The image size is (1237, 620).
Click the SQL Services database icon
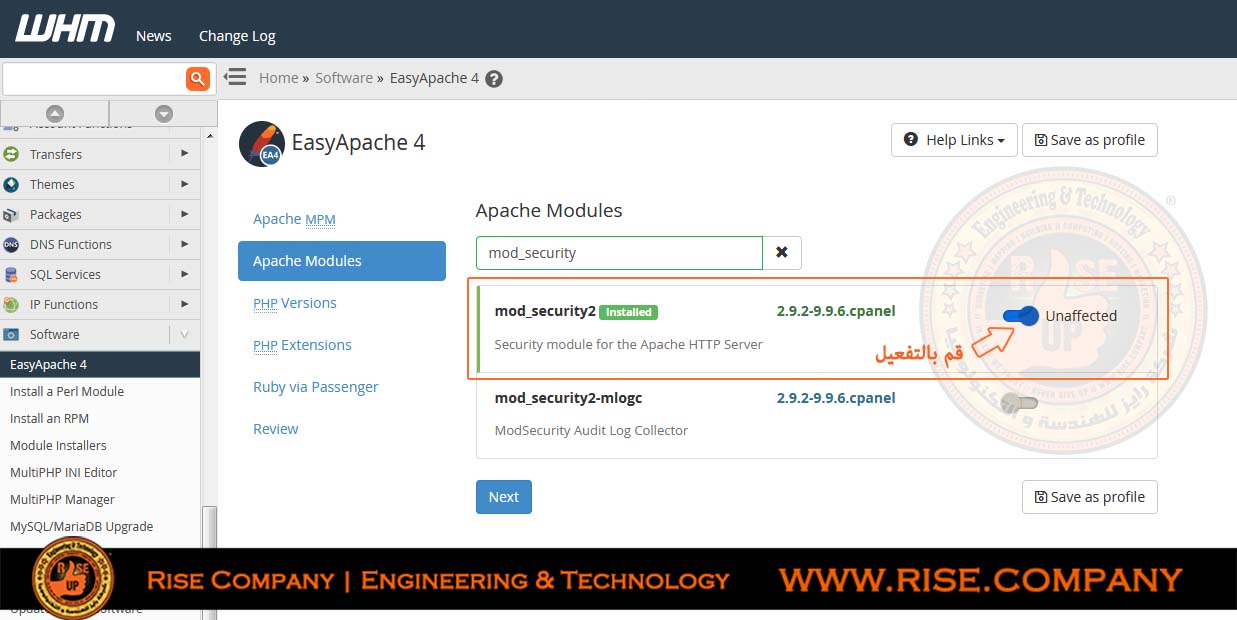tap(12, 274)
